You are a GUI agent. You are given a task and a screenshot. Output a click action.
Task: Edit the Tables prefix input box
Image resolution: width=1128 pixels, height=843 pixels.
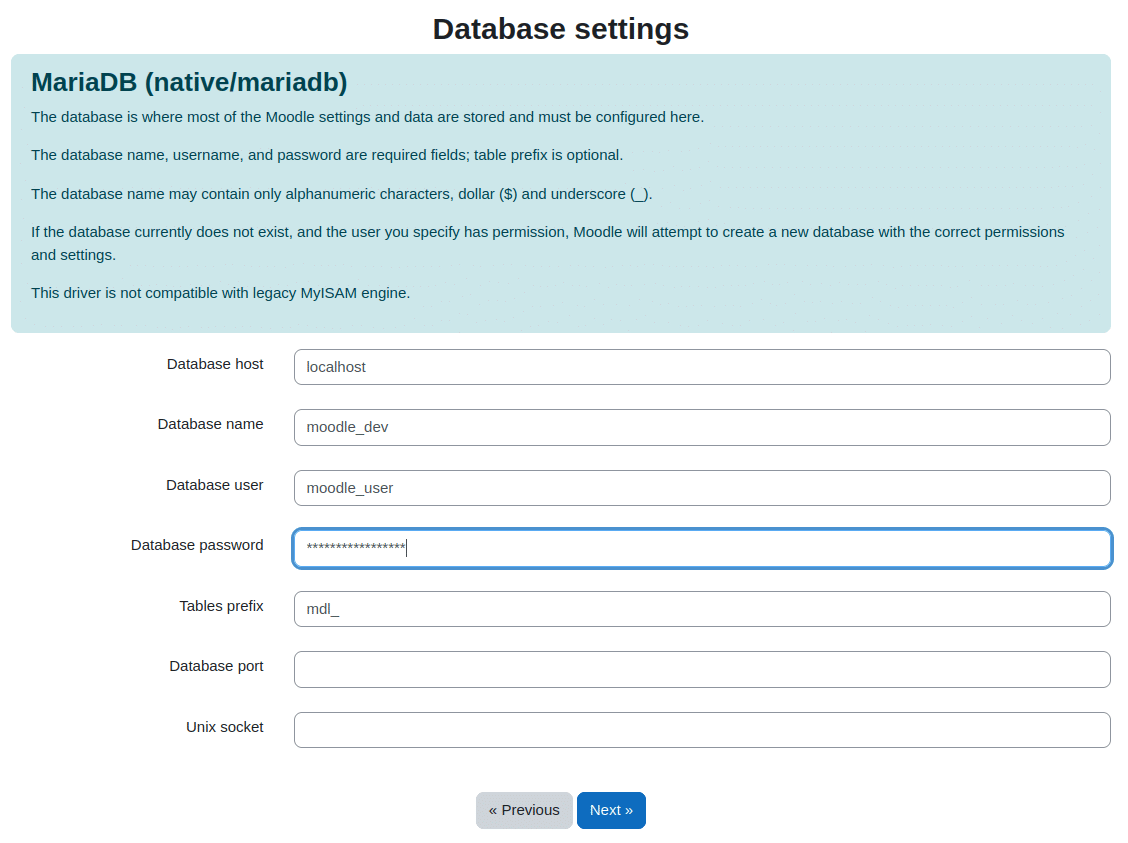(x=701, y=609)
